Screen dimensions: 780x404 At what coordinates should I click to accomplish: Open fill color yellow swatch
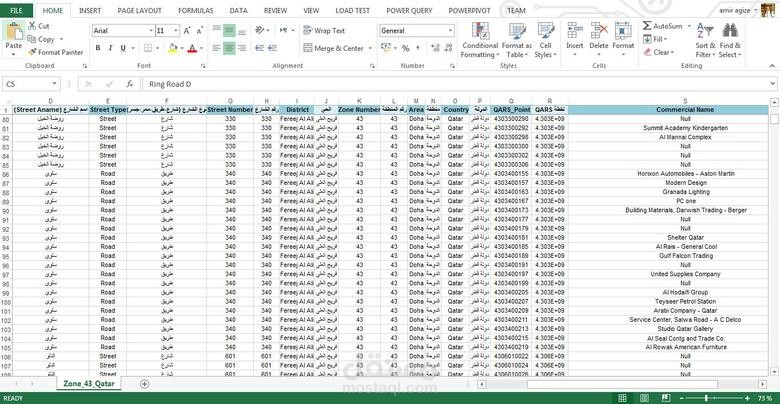click(173, 48)
